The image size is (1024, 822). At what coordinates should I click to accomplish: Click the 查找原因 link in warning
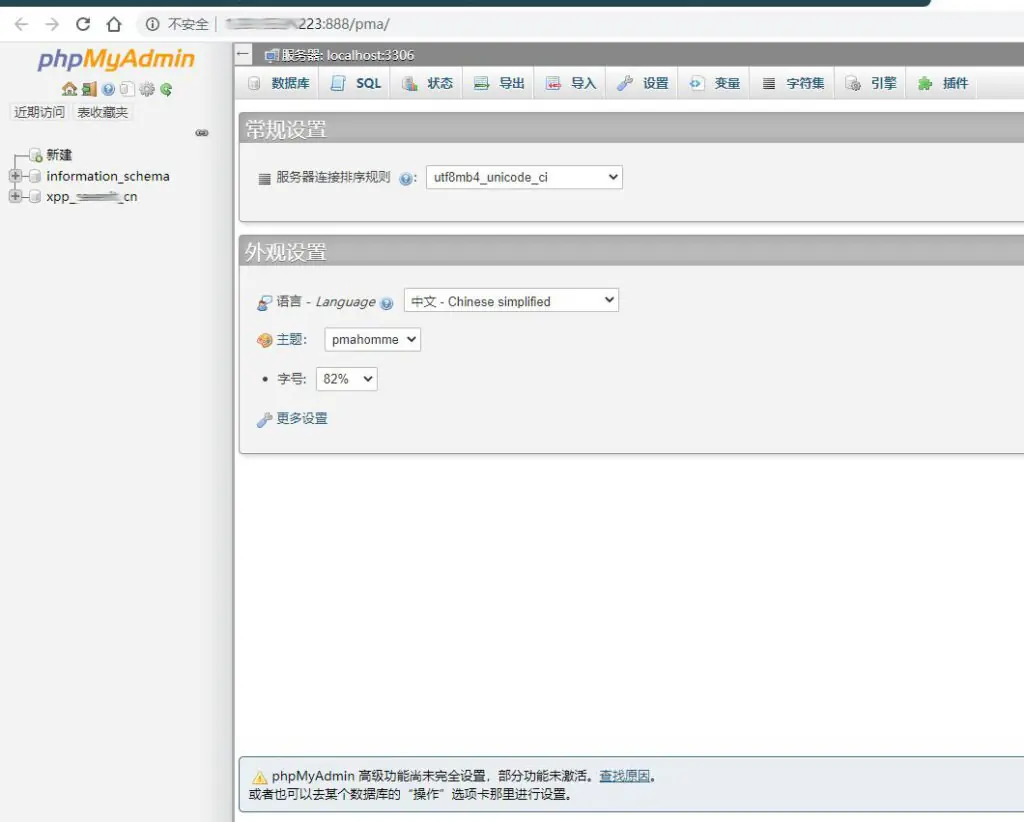point(624,776)
